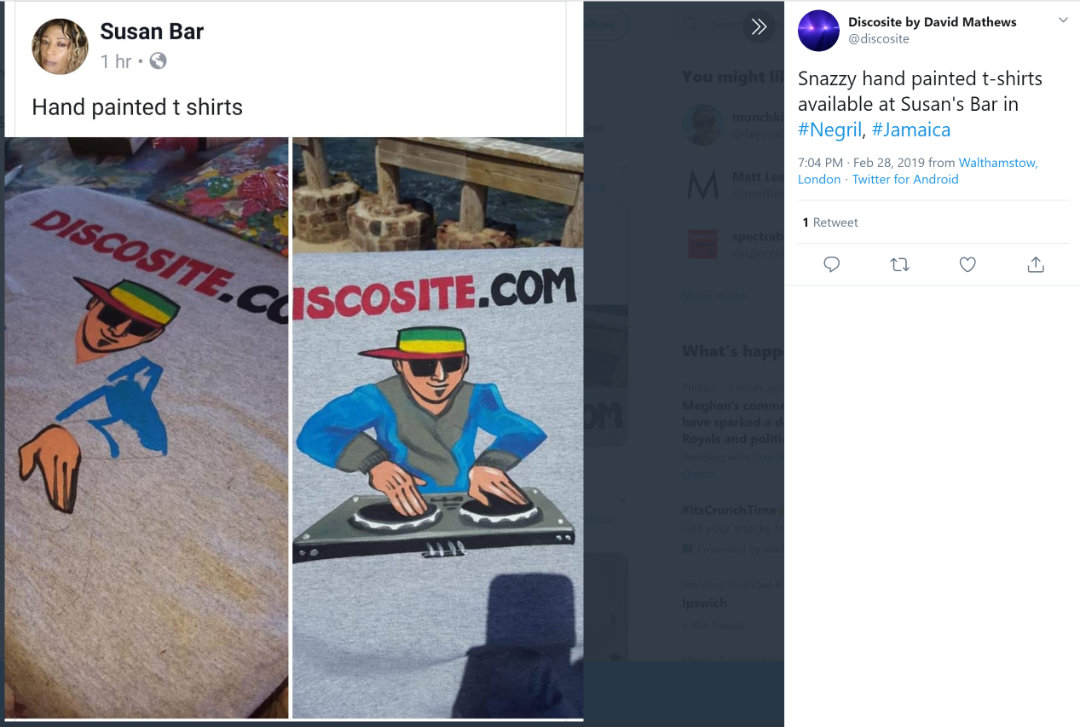
Task: Select the Ipswich trending topic
Action: point(704,603)
